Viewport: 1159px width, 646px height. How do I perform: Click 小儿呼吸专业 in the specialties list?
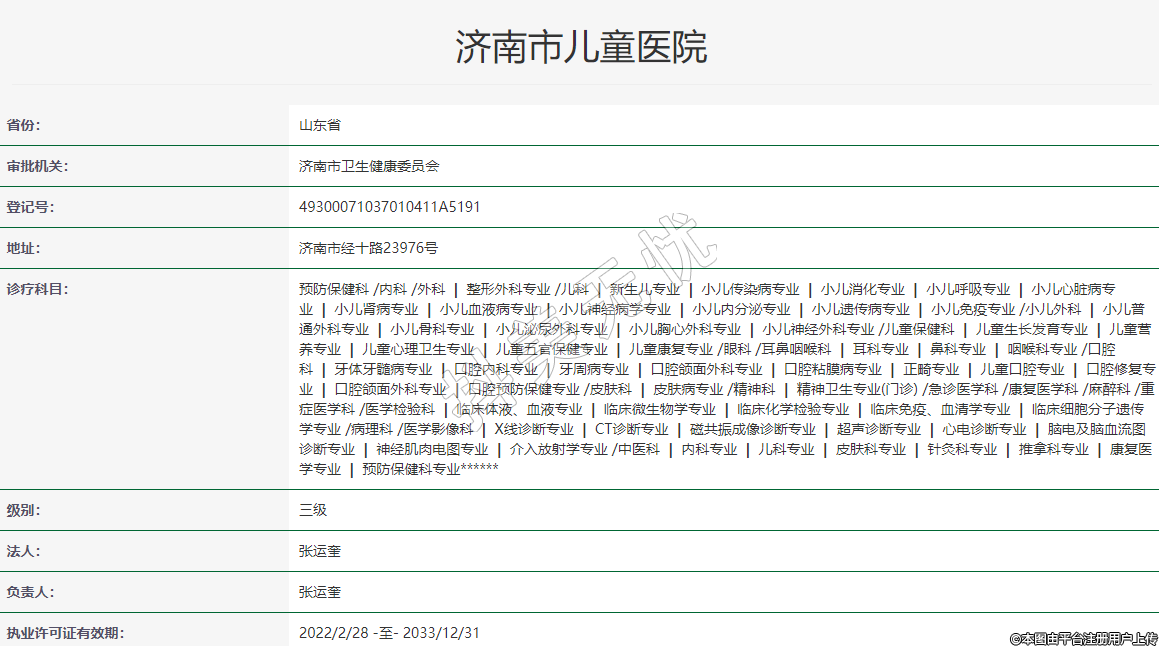click(x=968, y=289)
